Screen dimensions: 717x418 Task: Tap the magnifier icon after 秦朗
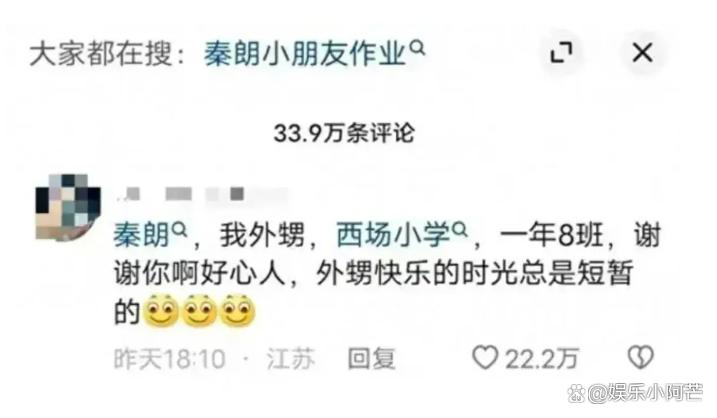tap(180, 229)
